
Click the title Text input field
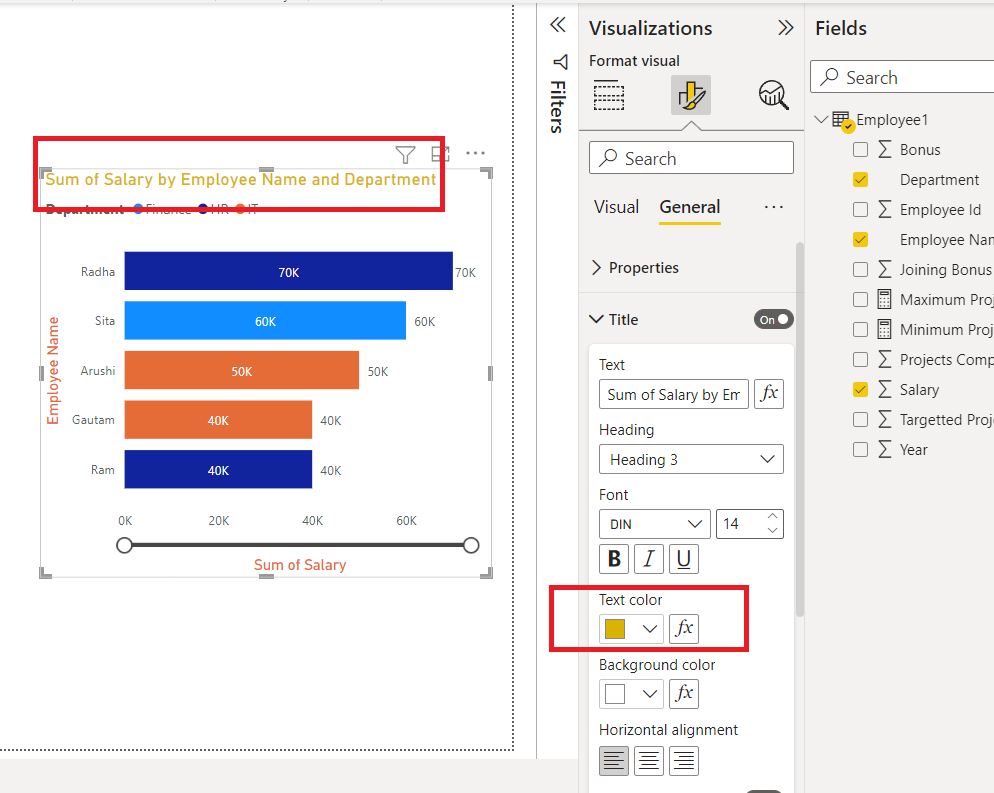(x=674, y=394)
